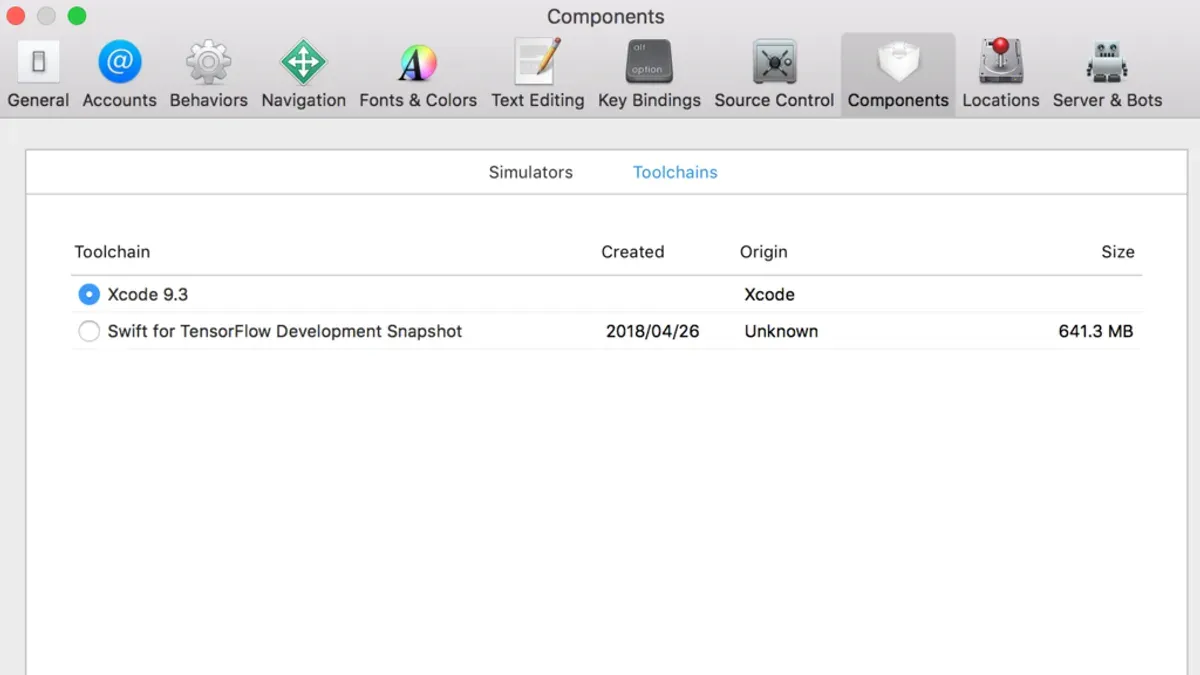This screenshot has height=675, width=1200.
Task: Click the 2018/04/26 created date
Action: tap(652, 331)
